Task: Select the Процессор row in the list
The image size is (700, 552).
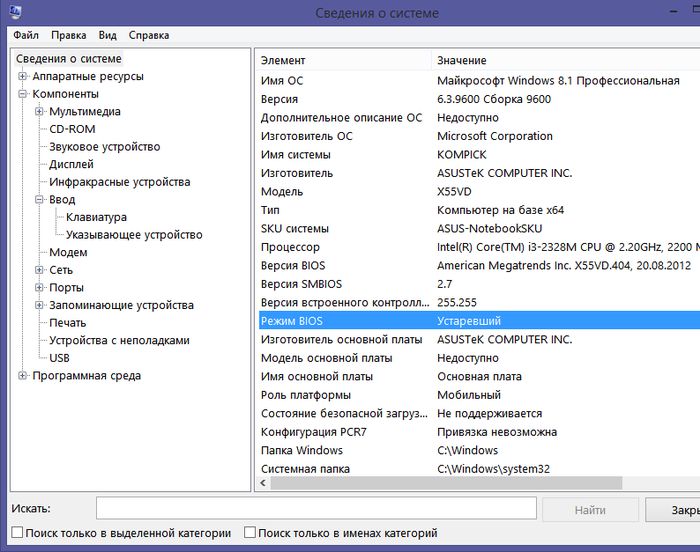Action: [290, 247]
